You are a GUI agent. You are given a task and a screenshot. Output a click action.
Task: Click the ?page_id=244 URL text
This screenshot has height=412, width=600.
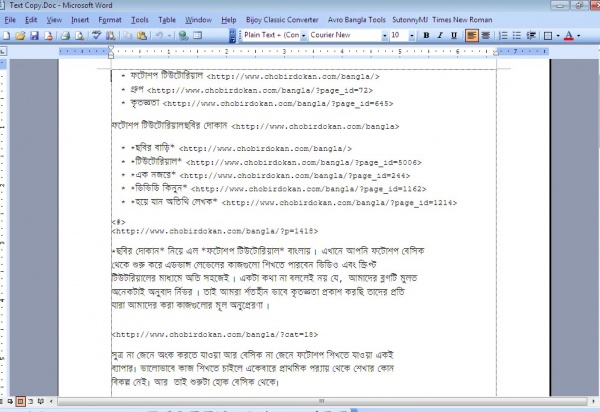coord(295,176)
